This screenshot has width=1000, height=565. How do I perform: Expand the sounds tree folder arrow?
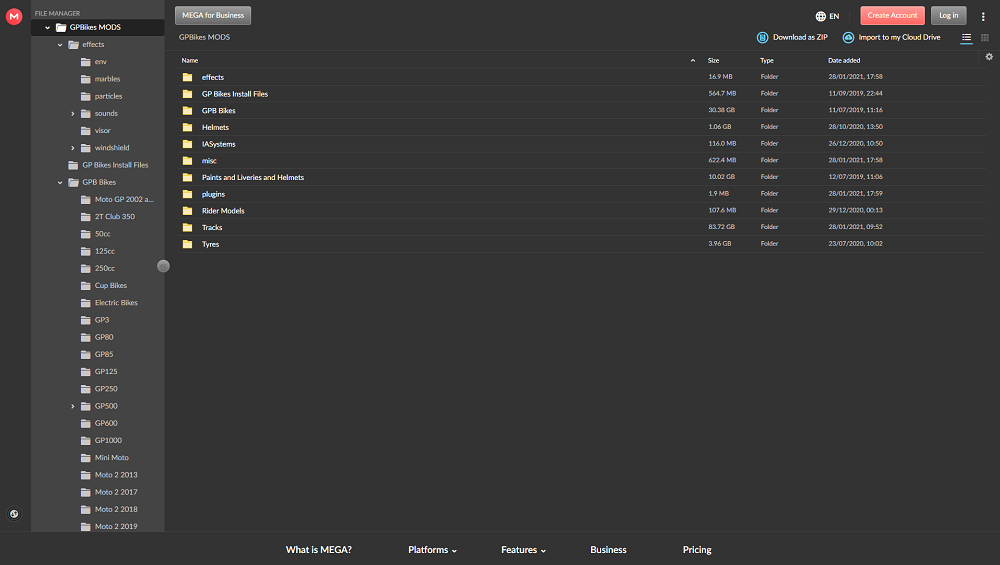pyautogui.click(x=73, y=114)
